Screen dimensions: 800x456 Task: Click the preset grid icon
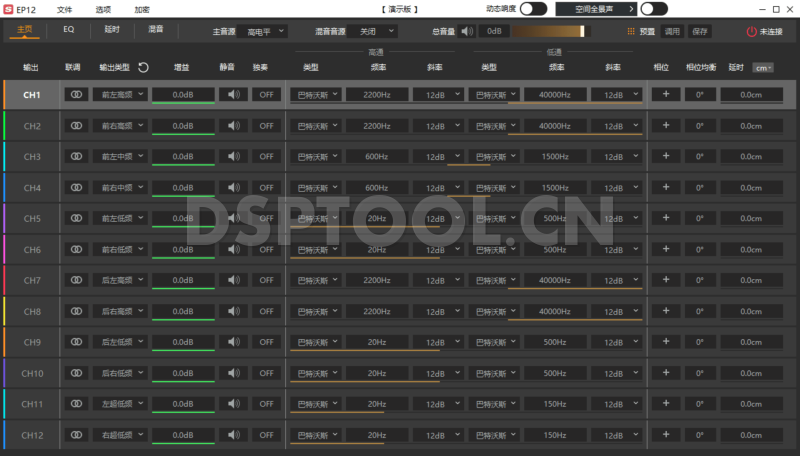point(631,31)
